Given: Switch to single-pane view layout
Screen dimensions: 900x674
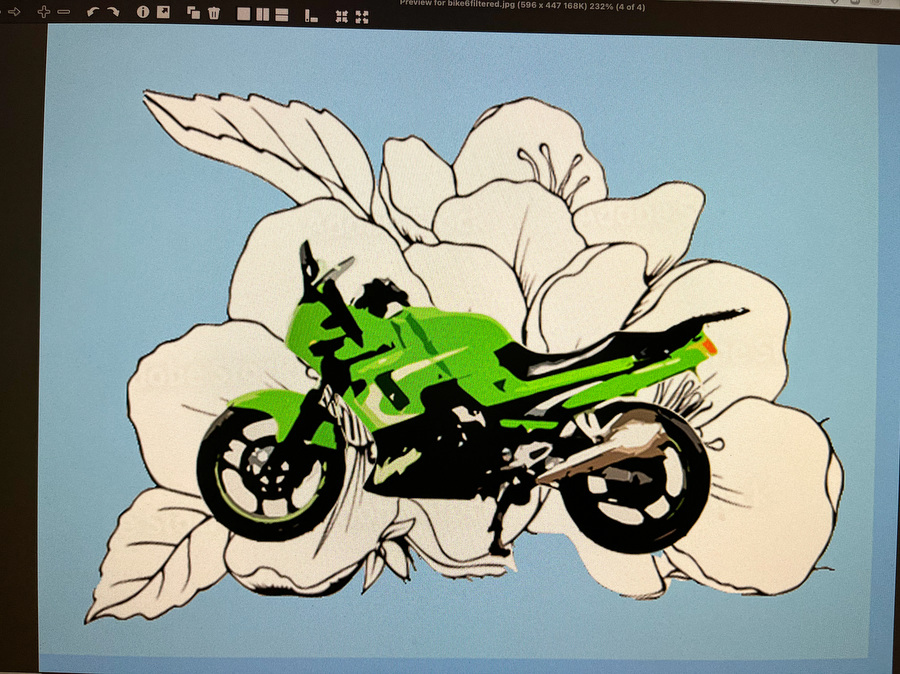Looking at the screenshot, I should point(244,14).
